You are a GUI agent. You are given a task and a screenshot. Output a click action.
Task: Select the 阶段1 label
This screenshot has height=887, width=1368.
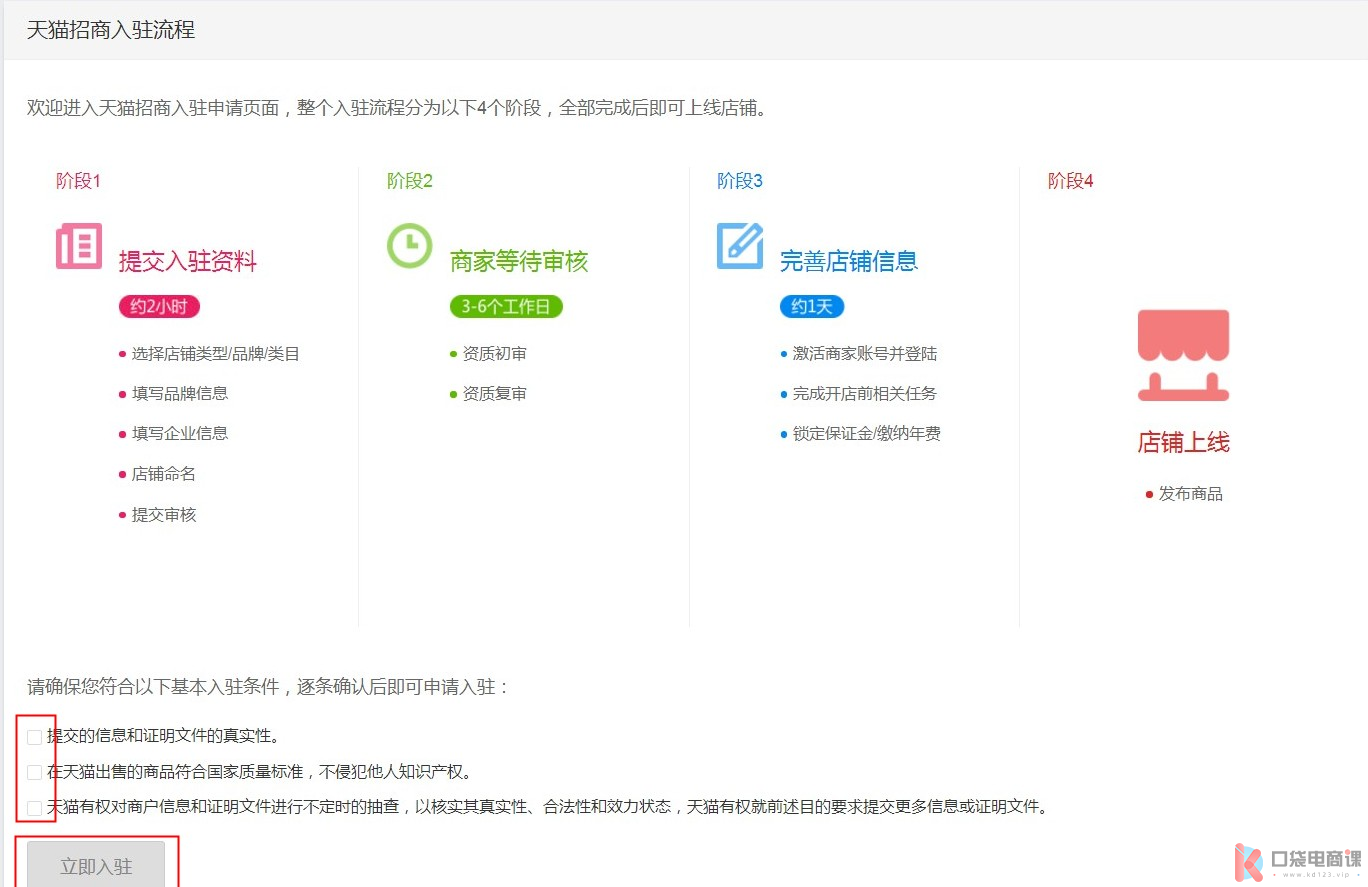click(78, 181)
